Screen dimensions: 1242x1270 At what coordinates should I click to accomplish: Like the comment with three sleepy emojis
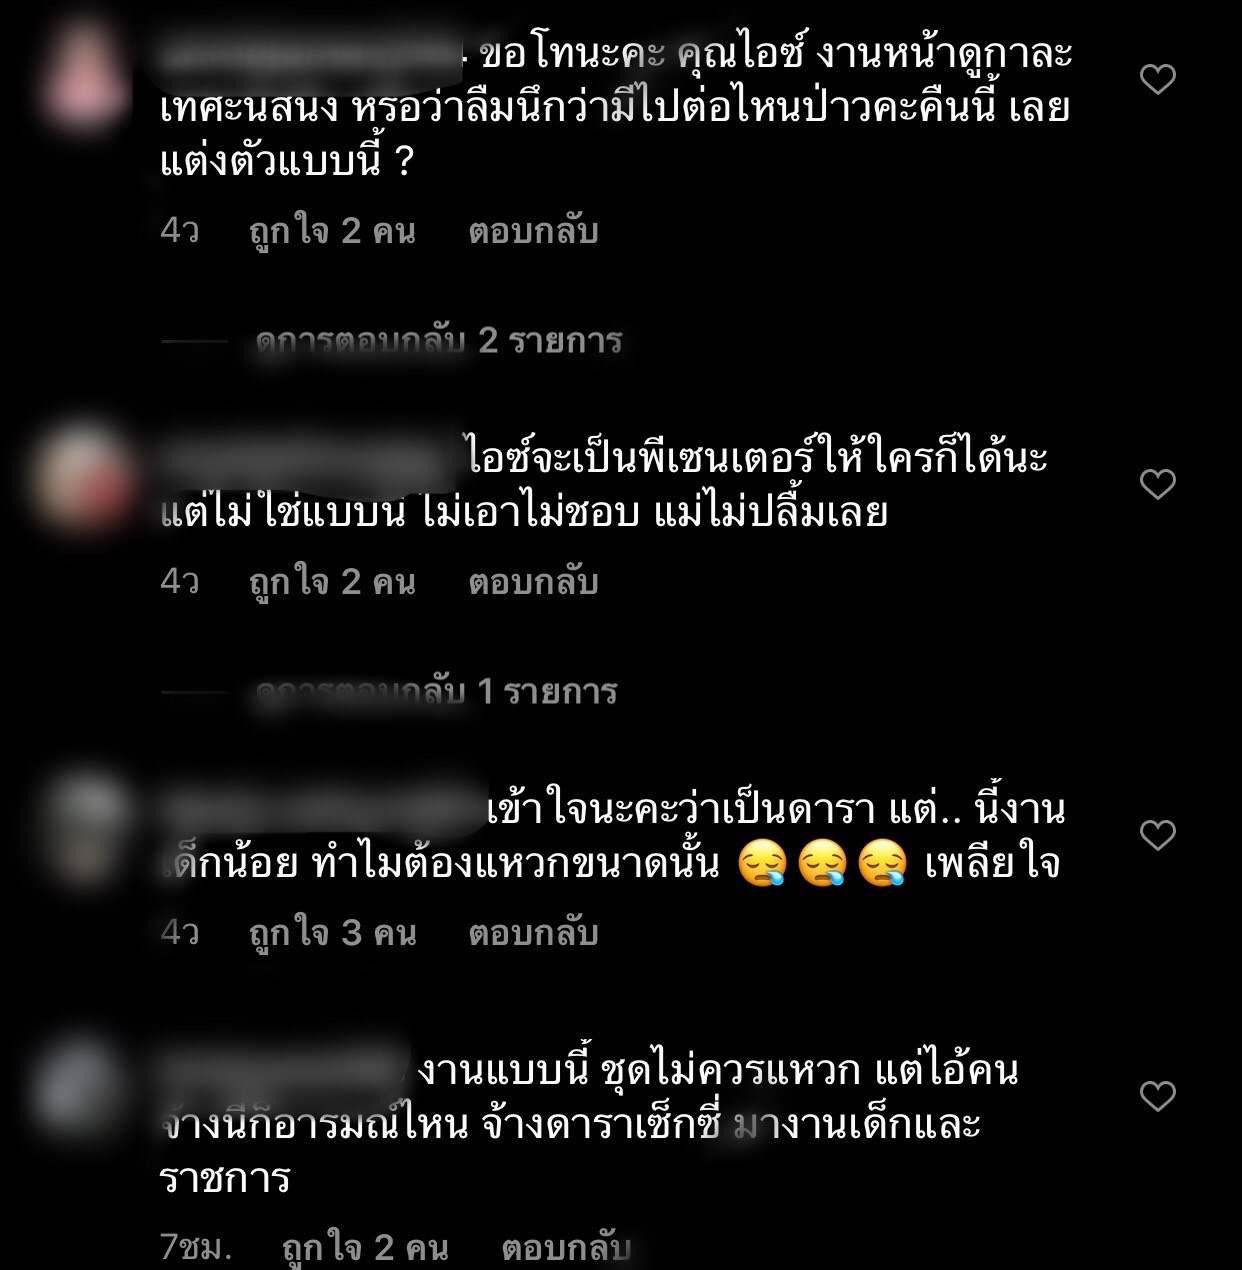pos(1158,835)
